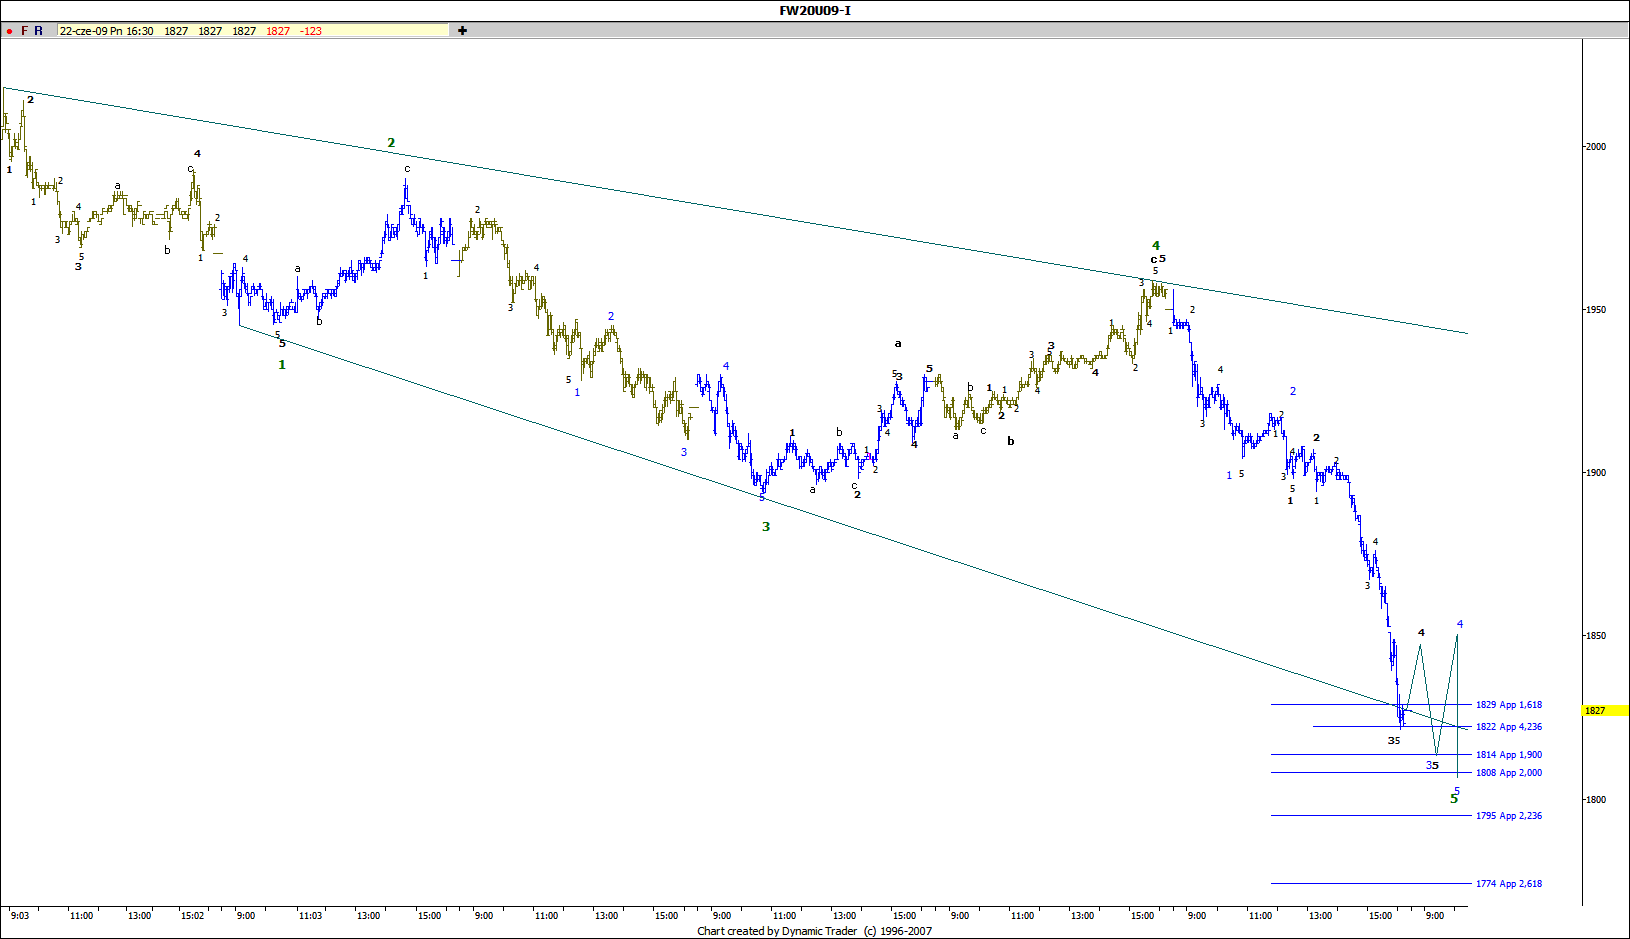
Task: Select the large green wave 4 label
Action: coord(1156,246)
